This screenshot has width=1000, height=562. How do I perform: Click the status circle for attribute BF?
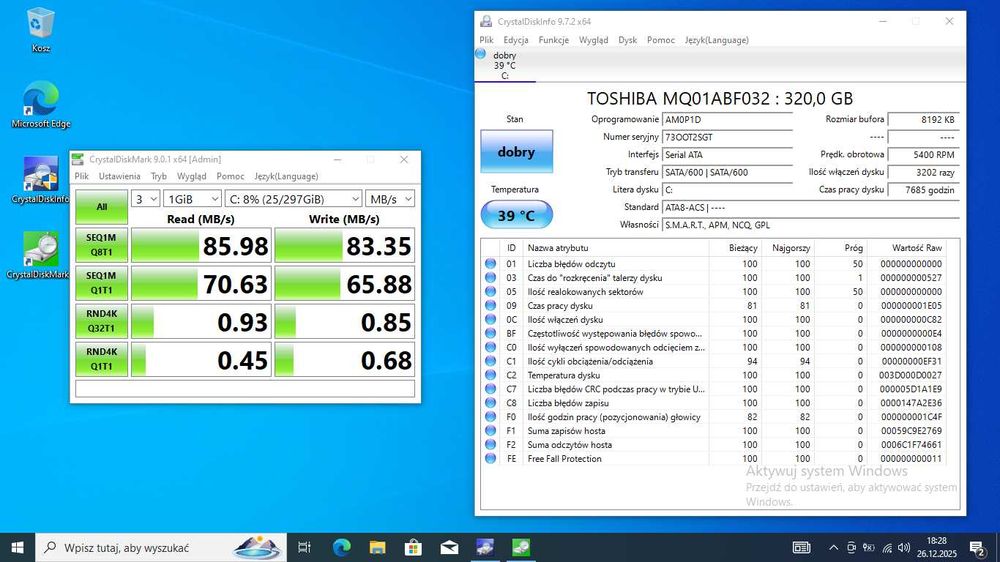(x=490, y=333)
